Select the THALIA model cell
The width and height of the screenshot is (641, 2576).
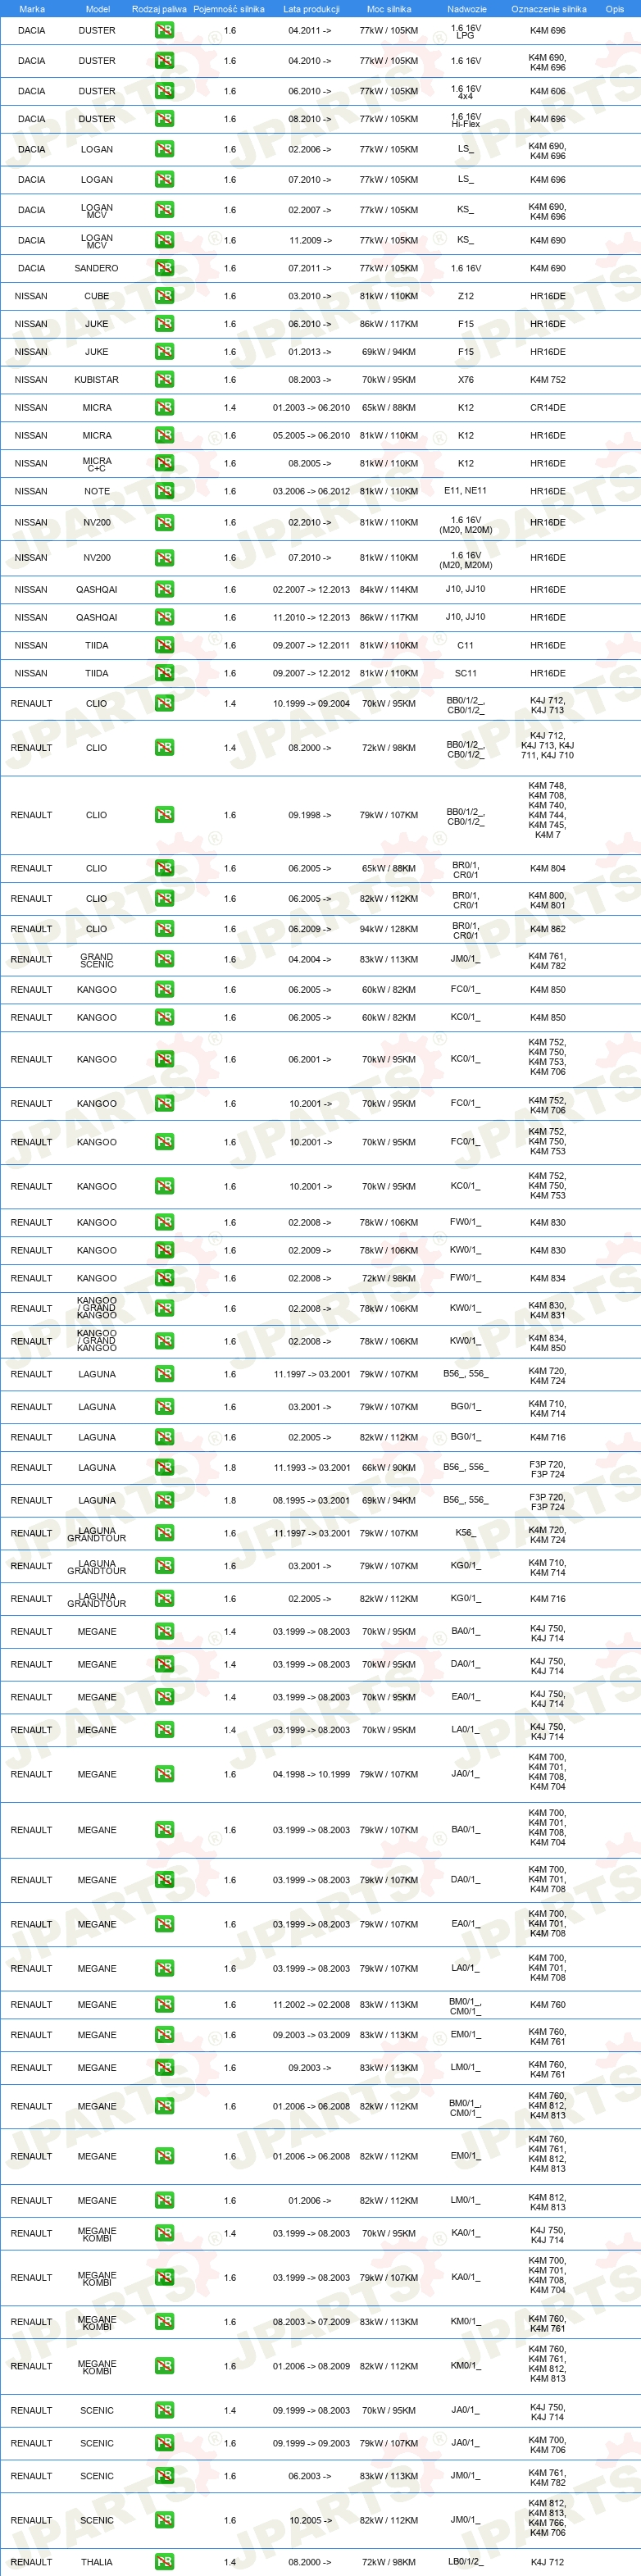tap(97, 2562)
